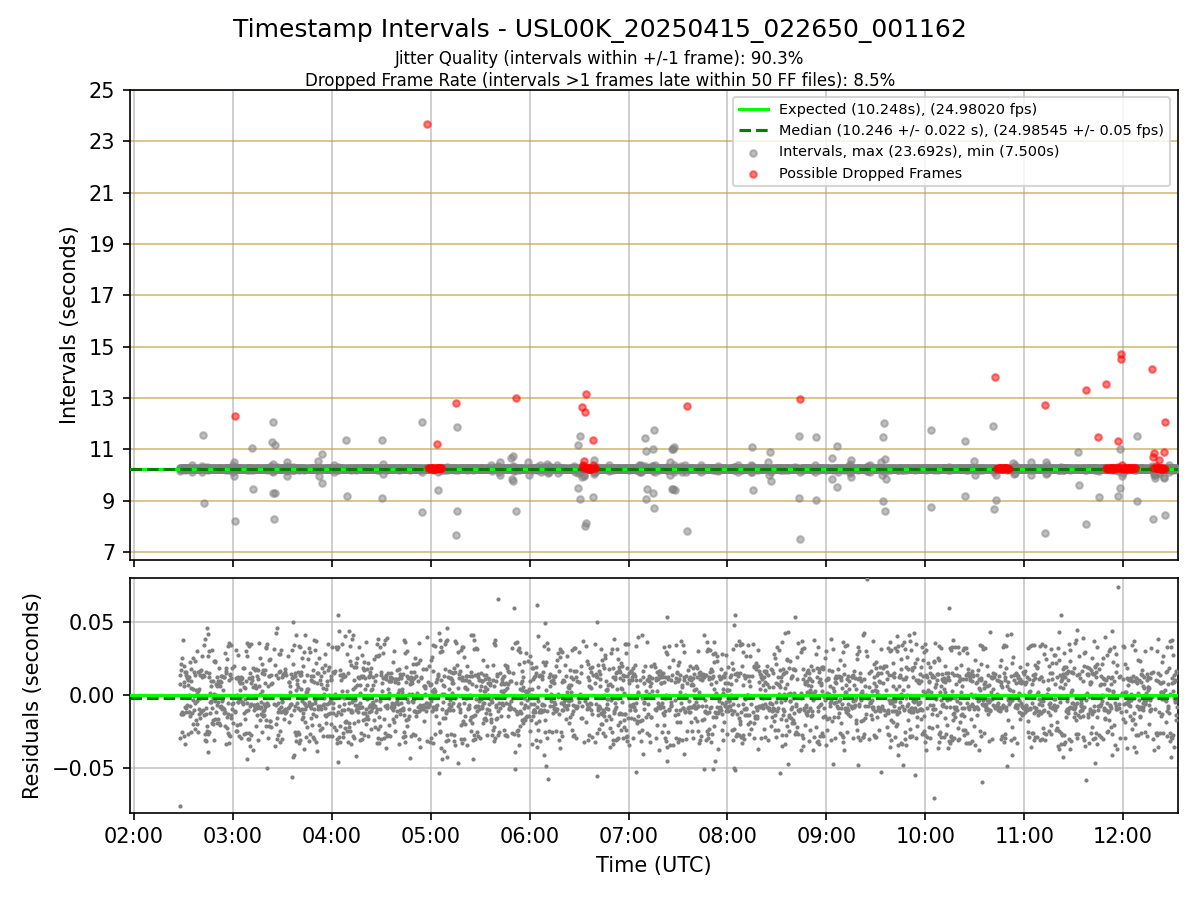Click the gray dot marker in legend
1200x900 pixels.
coord(753,153)
